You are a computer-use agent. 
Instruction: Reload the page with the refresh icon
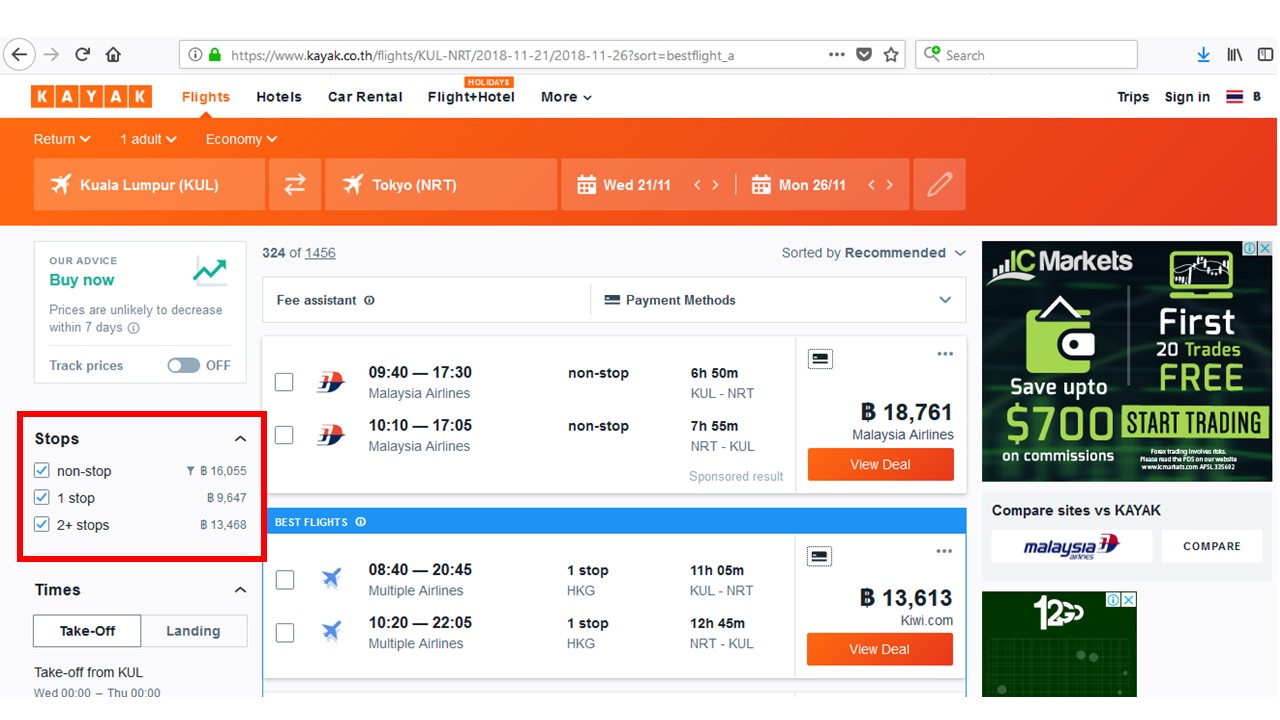tap(83, 55)
